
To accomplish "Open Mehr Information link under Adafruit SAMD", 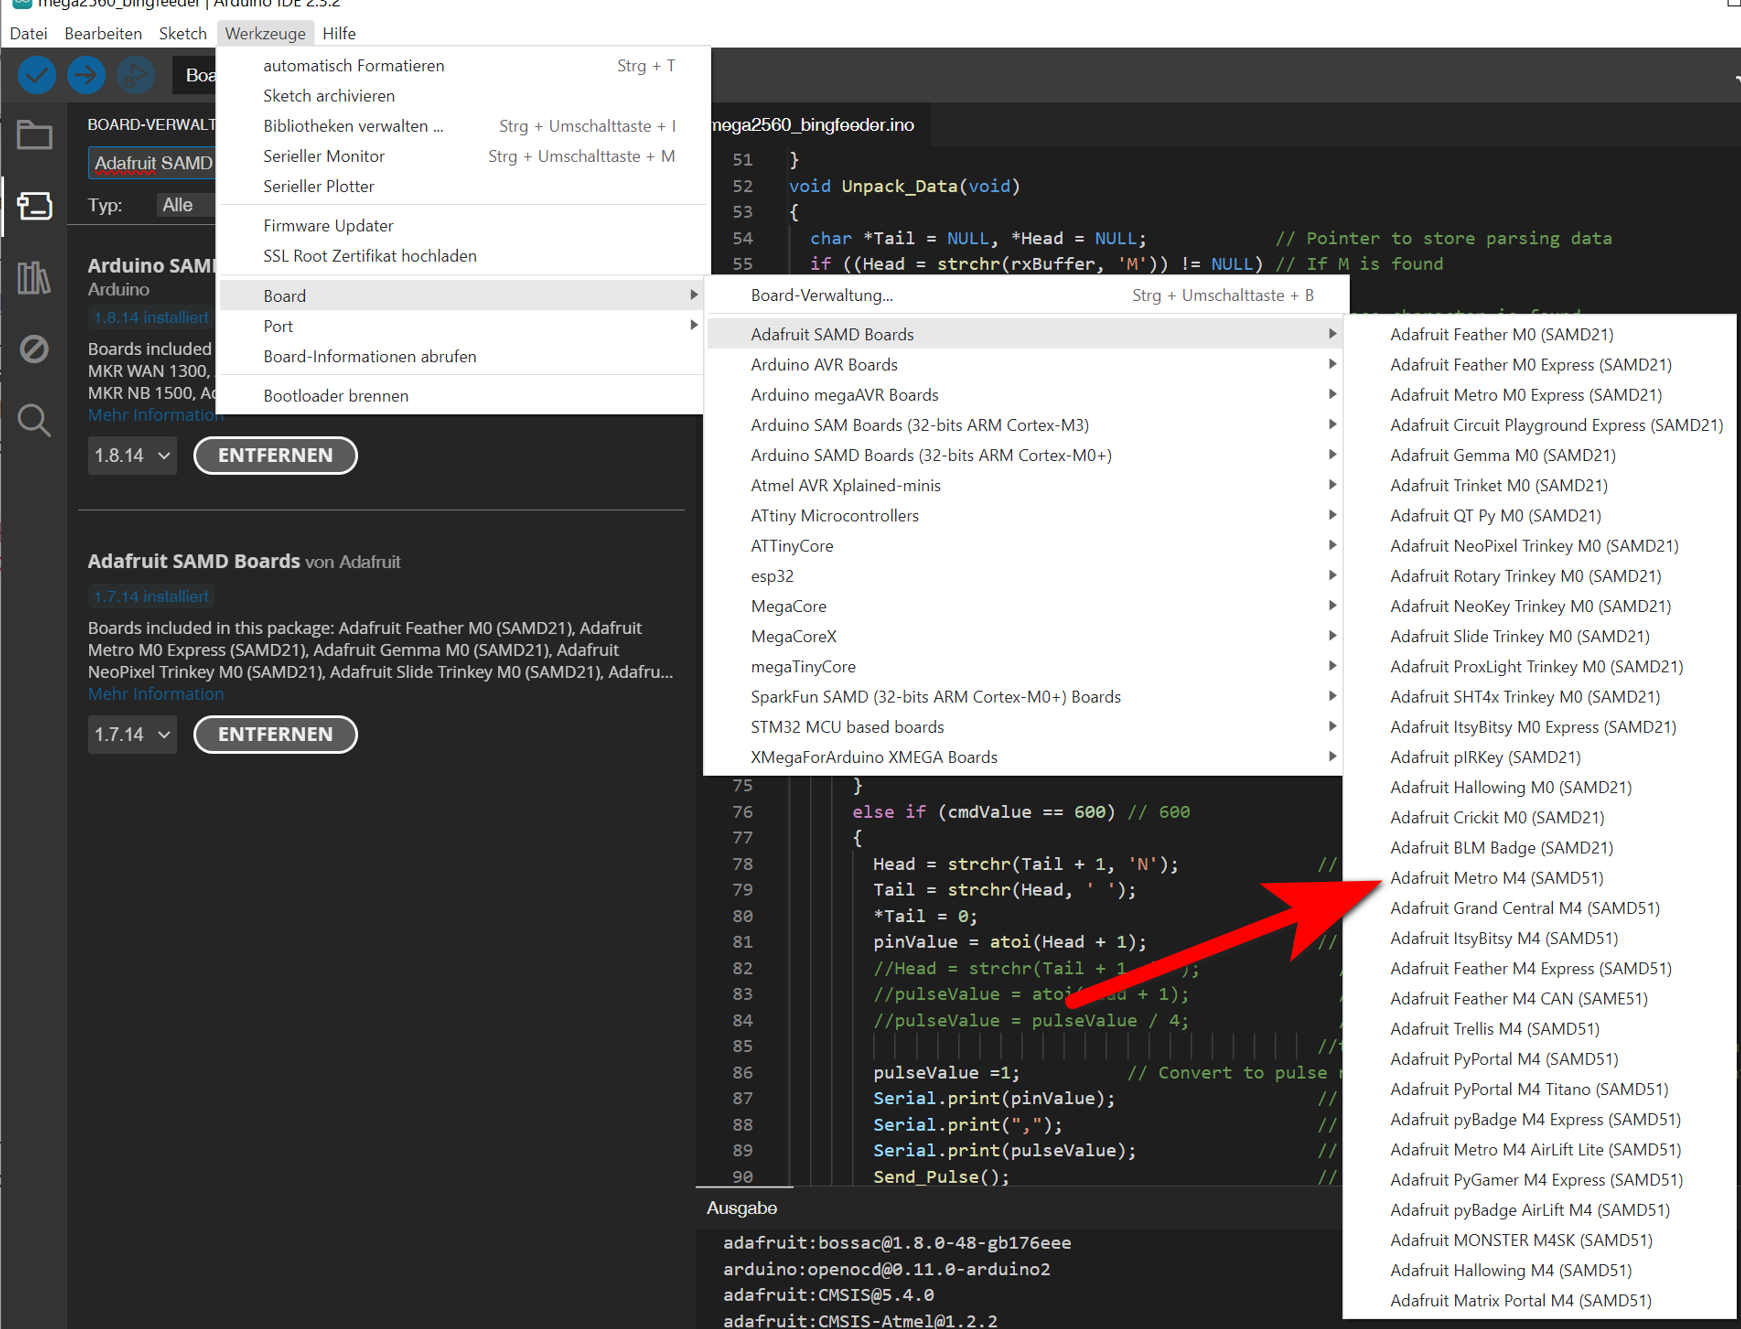I will (156, 694).
